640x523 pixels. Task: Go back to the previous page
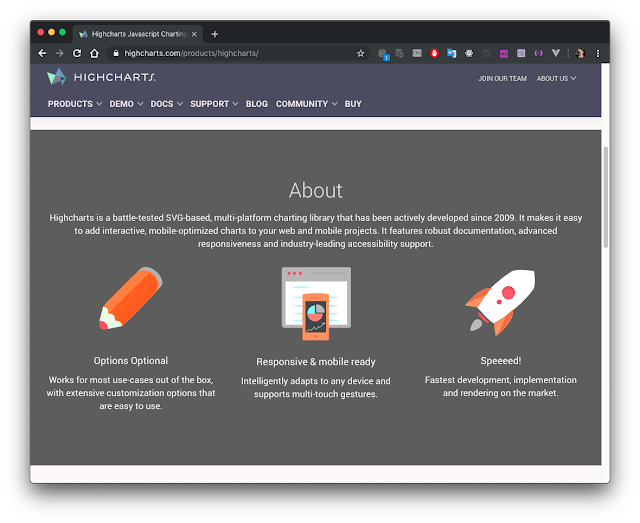click(x=42, y=53)
